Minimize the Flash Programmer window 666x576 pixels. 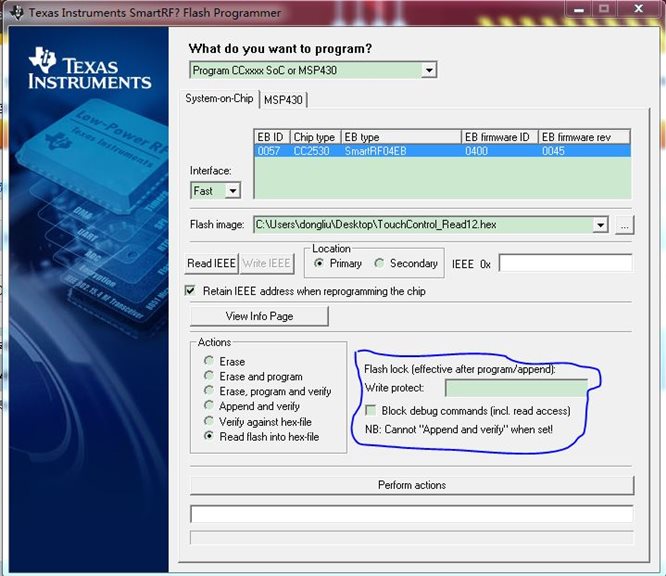[579, 8]
